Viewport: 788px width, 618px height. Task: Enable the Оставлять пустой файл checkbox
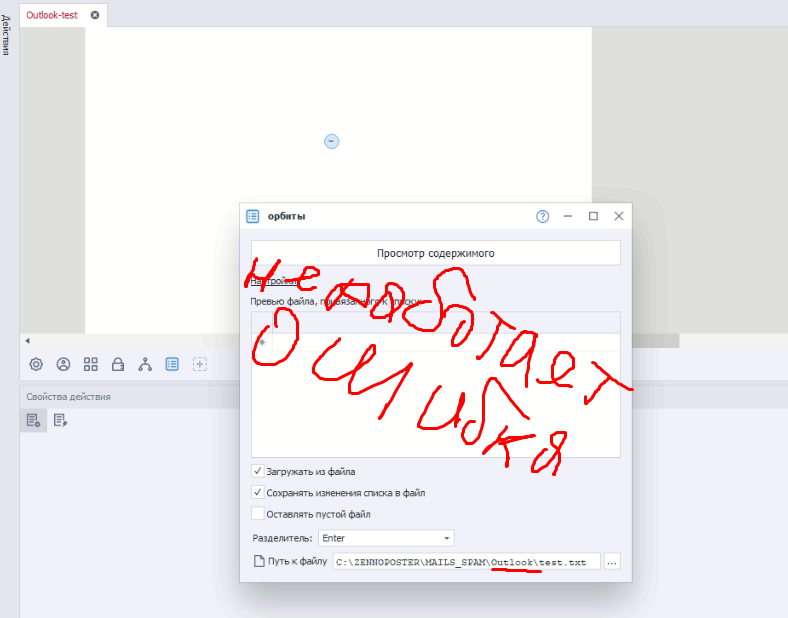tap(258, 513)
